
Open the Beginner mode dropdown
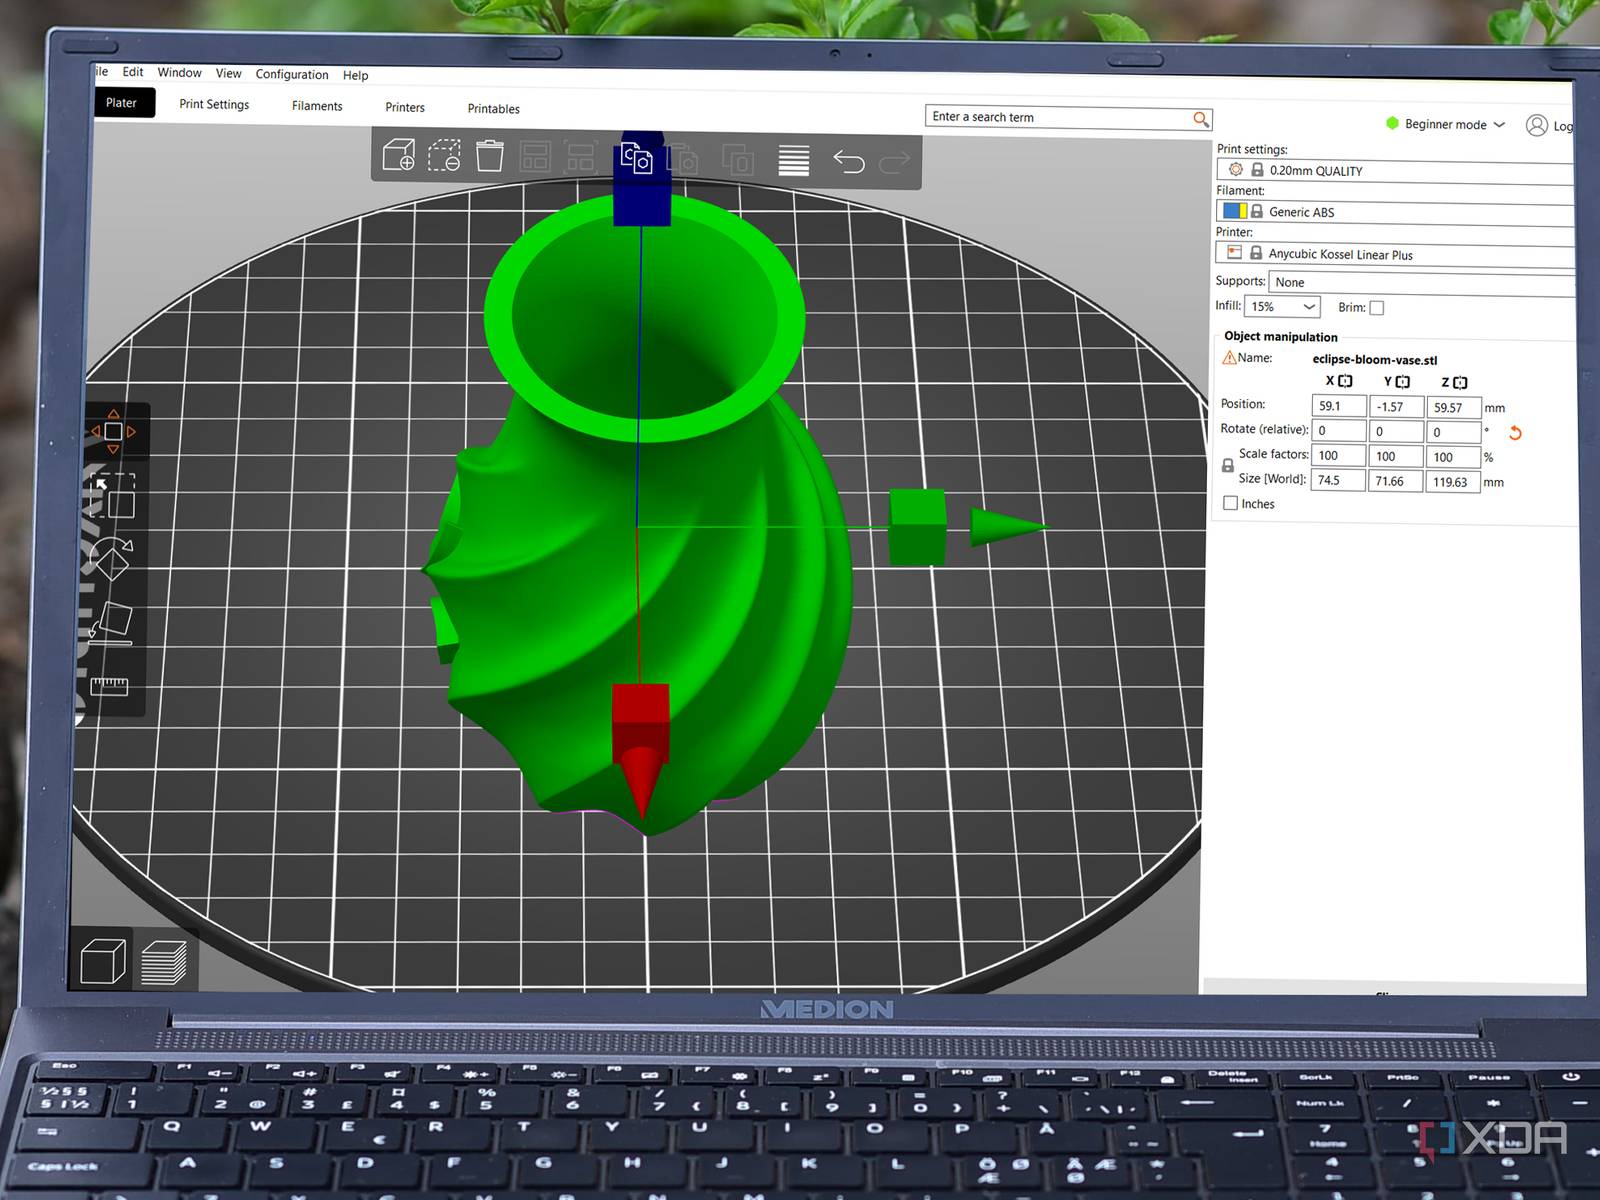click(x=1445, y=124)
